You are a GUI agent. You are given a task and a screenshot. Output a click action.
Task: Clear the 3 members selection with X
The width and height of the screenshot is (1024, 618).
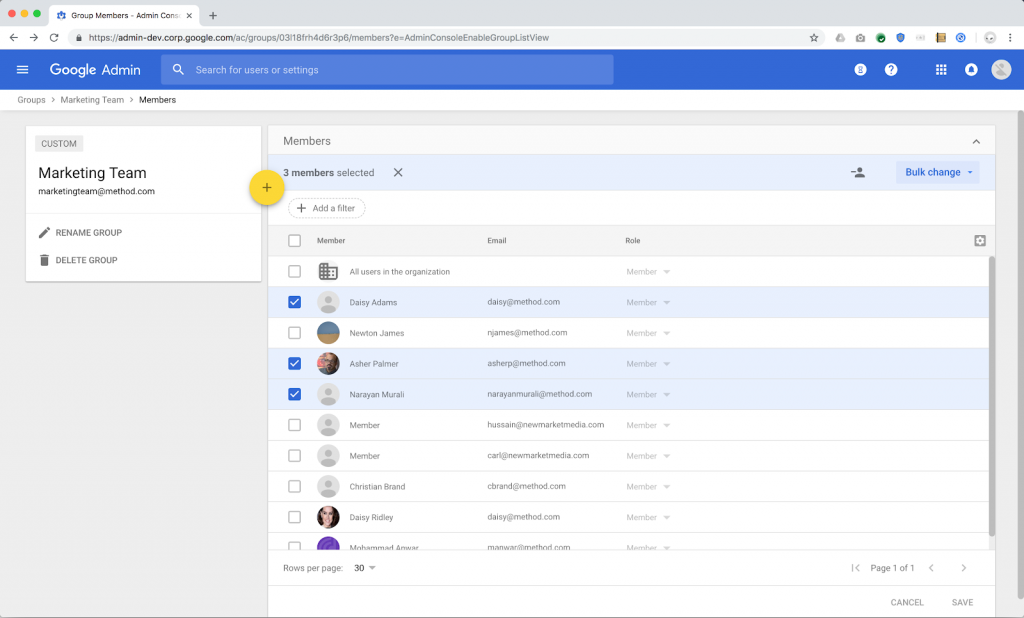(398, 172)
